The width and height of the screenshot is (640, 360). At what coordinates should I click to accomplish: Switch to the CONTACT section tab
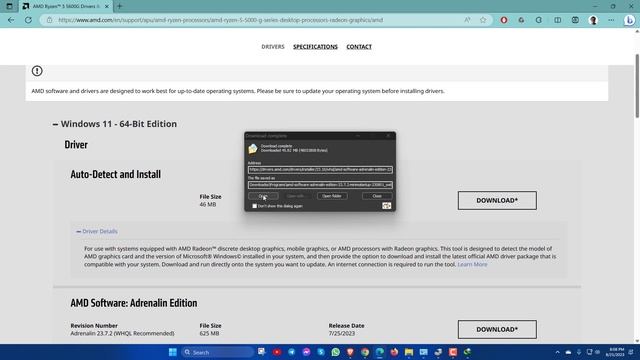pos(359,47)
